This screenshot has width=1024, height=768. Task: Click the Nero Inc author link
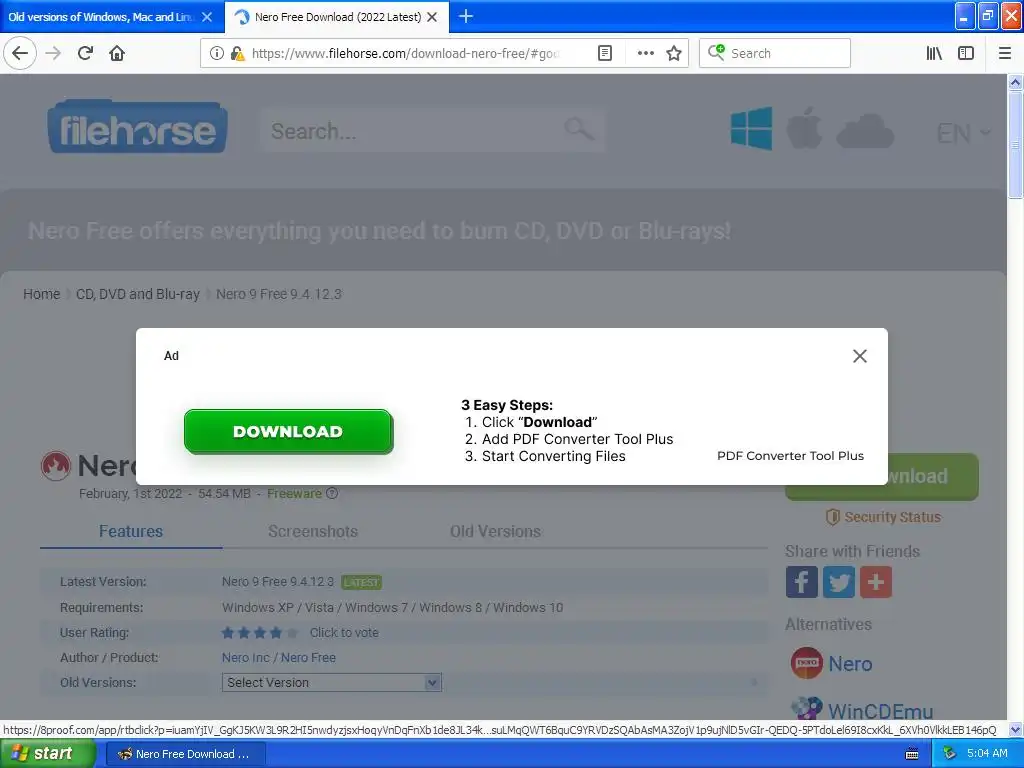pyautogui.click(x=246, y=658)
